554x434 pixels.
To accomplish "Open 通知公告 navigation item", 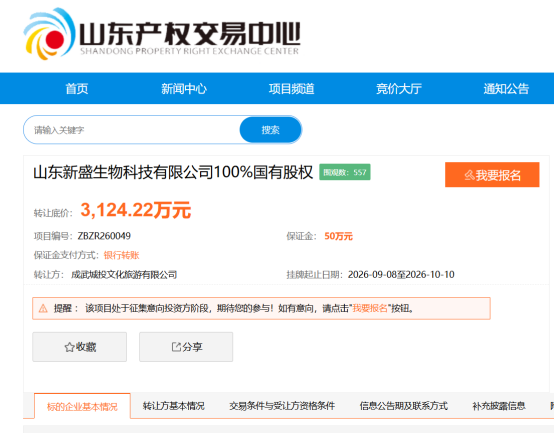I will point(506,89).
